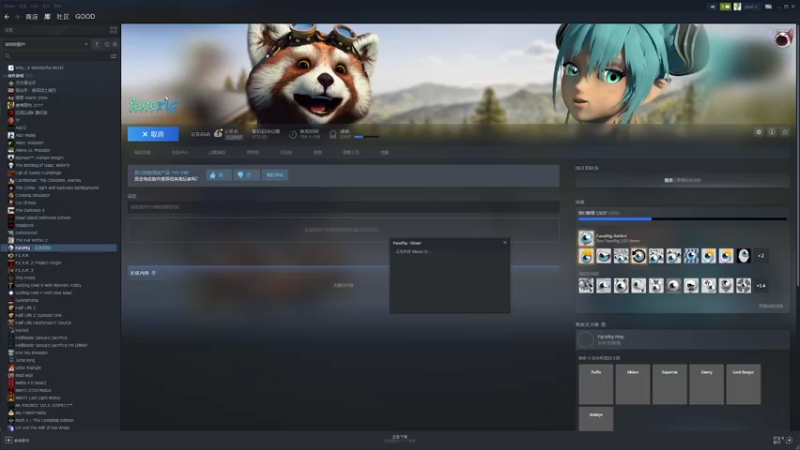Show the +14 more locked achievements
800x450 pixels.
(x=761, y=286)
